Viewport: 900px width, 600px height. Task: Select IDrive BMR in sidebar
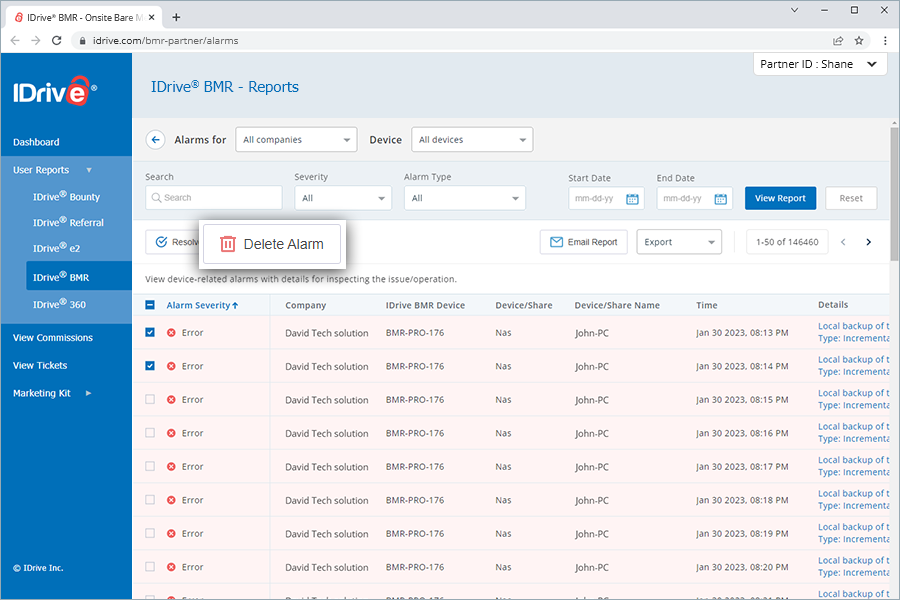pos(79,276)
